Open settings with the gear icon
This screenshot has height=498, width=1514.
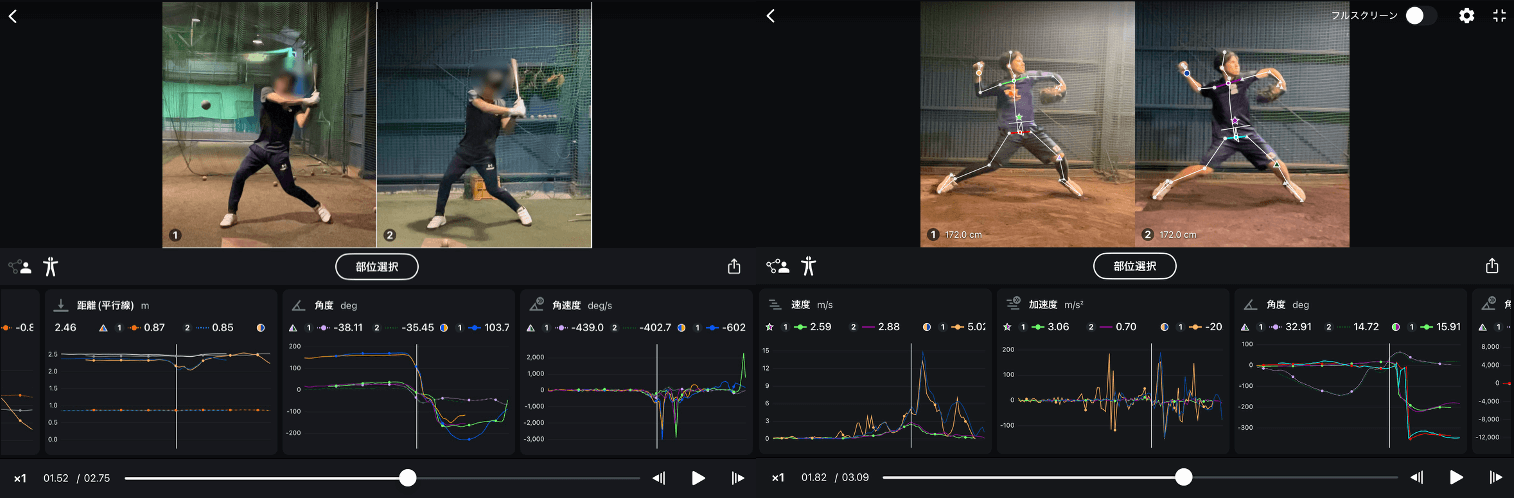[x=1466, y=16]
